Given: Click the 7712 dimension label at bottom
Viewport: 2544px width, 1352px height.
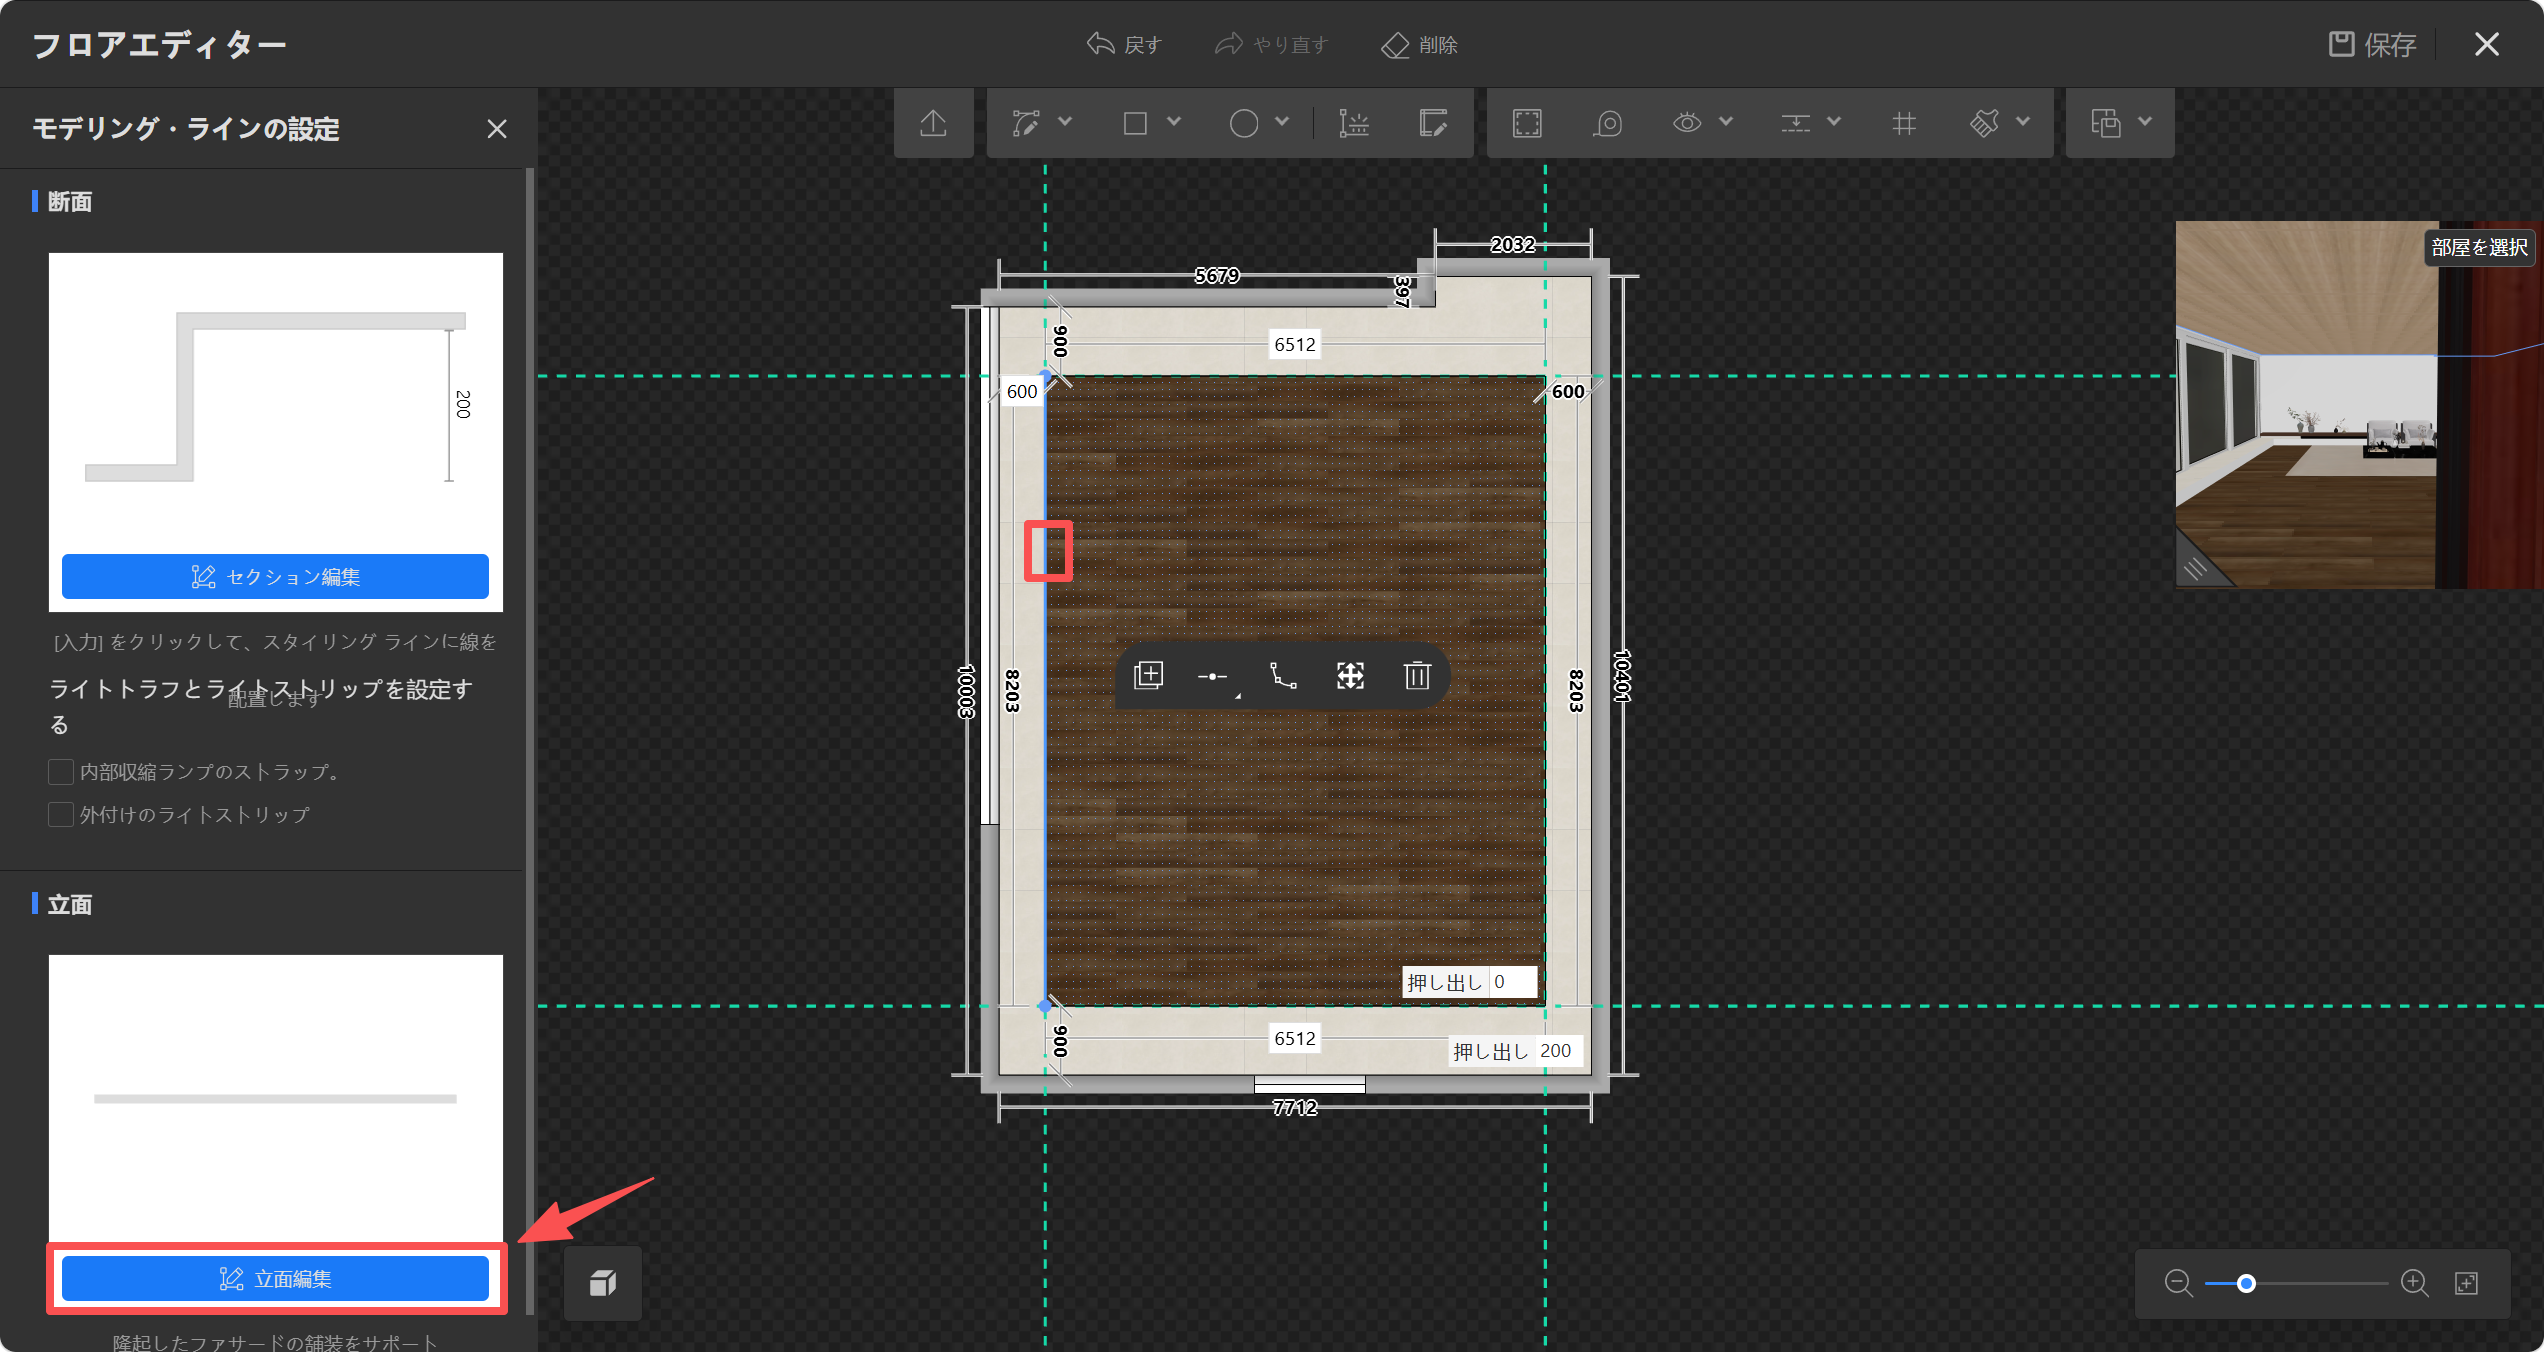Looking at the screenshot, I should (1295, 1107).
